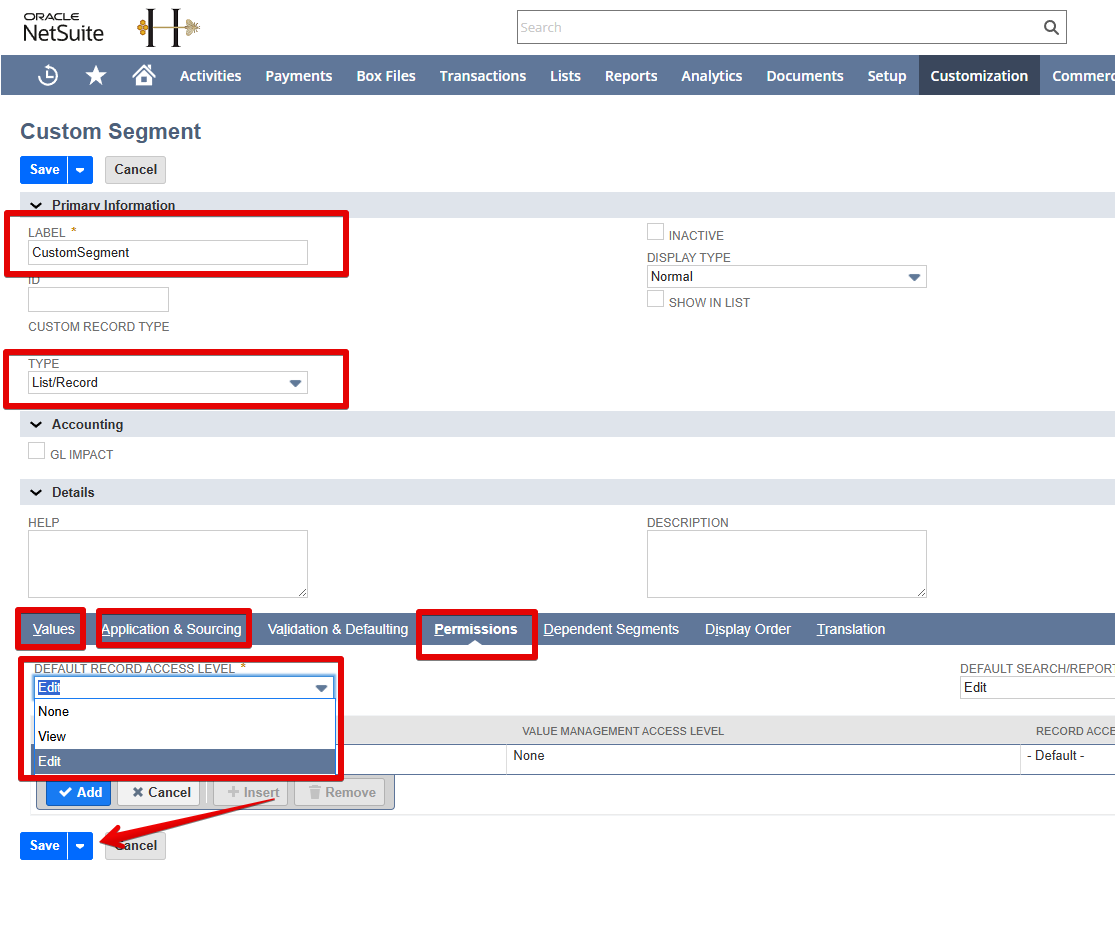Open the DISPLAY TYPE dropdown showing Normal
Image resolution: width=1115 pixels, height=938 pixels.
[913, 276]
